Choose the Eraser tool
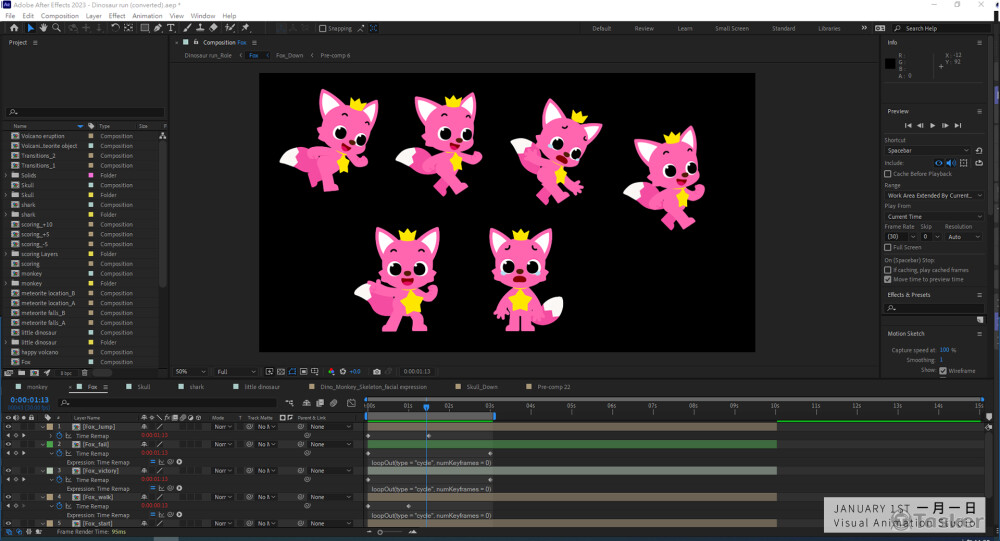The height and width of the screenshot is (541, 1000). pyautogui.click(x=214, y=28)
